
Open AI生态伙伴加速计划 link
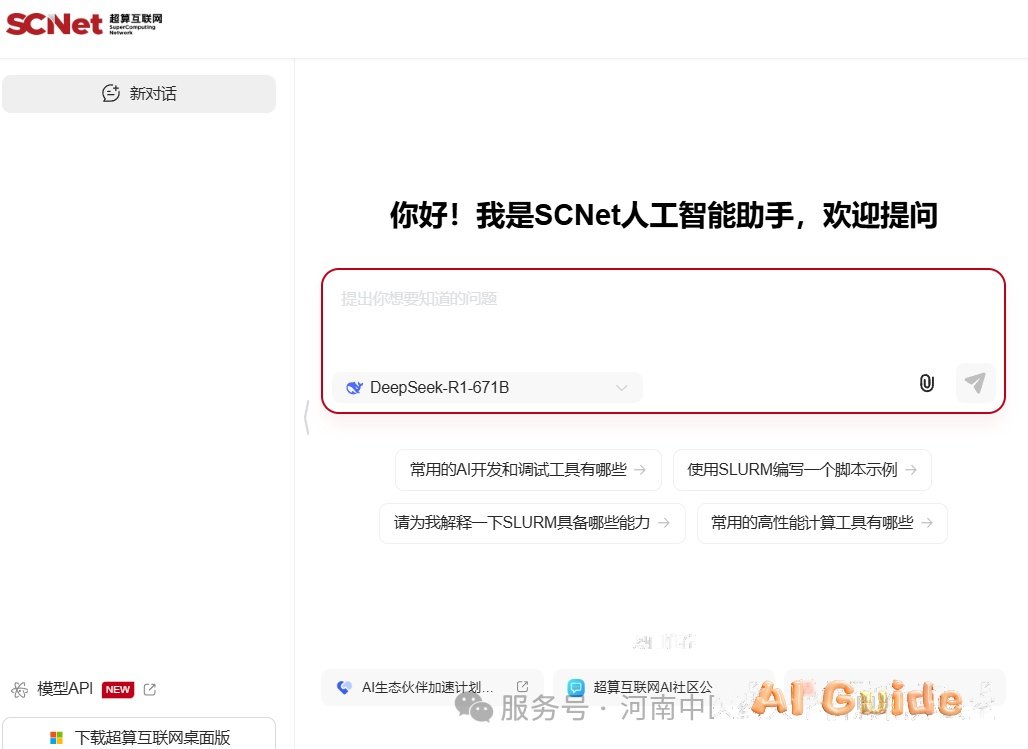(x=433, y=687)
